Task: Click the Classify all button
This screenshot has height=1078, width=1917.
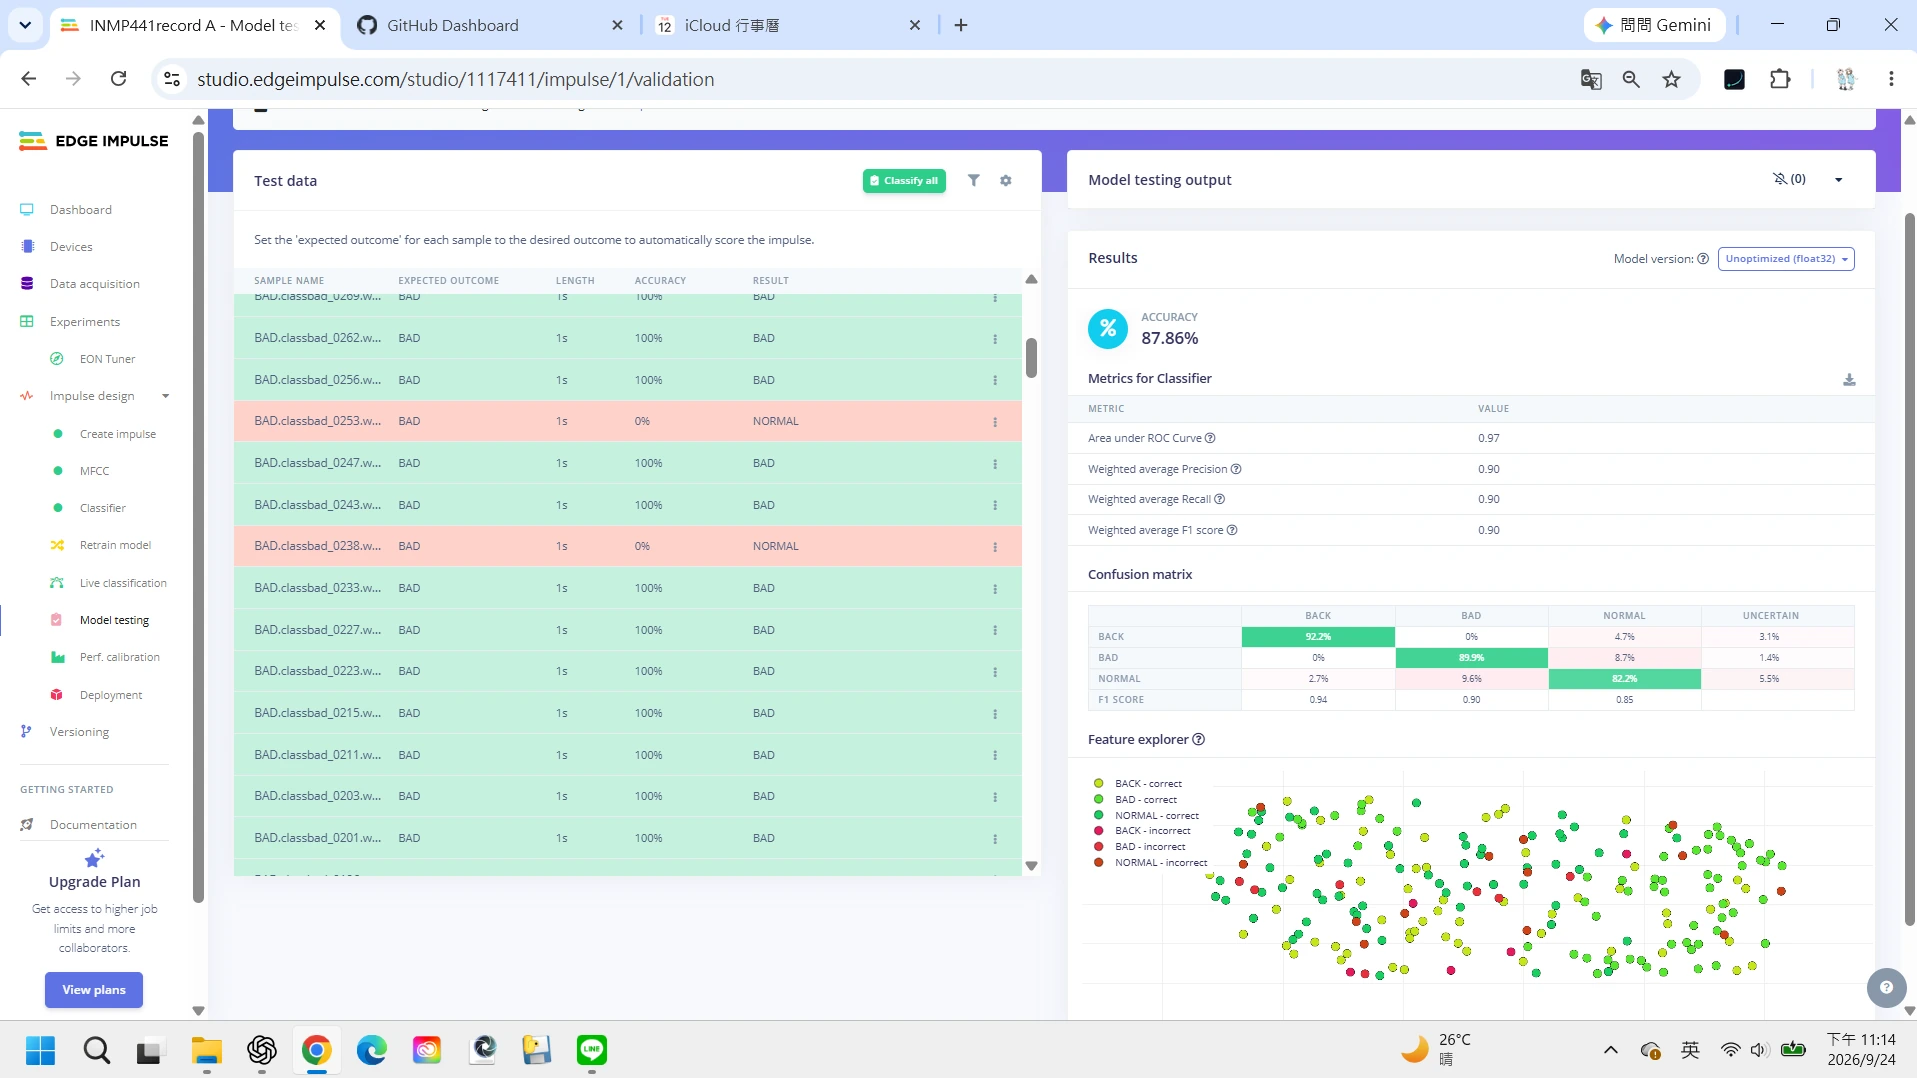Action: coord(904,181)
